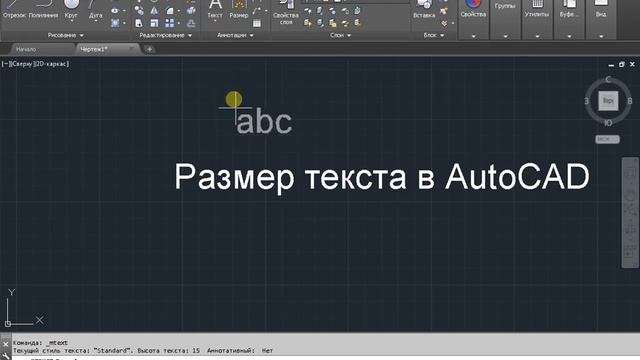Select the Отрезок (Line) tool
This screenshot has width=640, height=360.
point(14,10)
